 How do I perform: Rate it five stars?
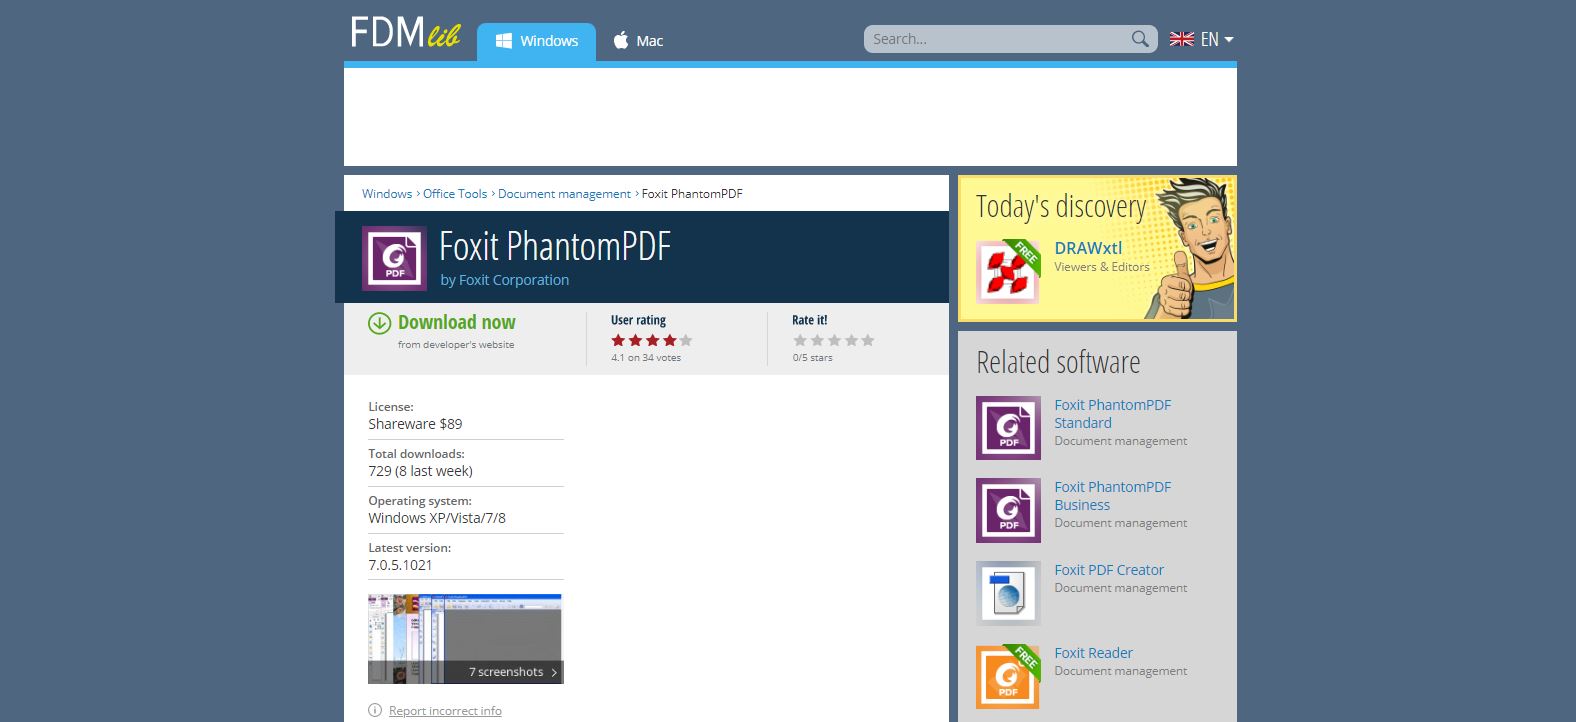click(x=868, y=340)
